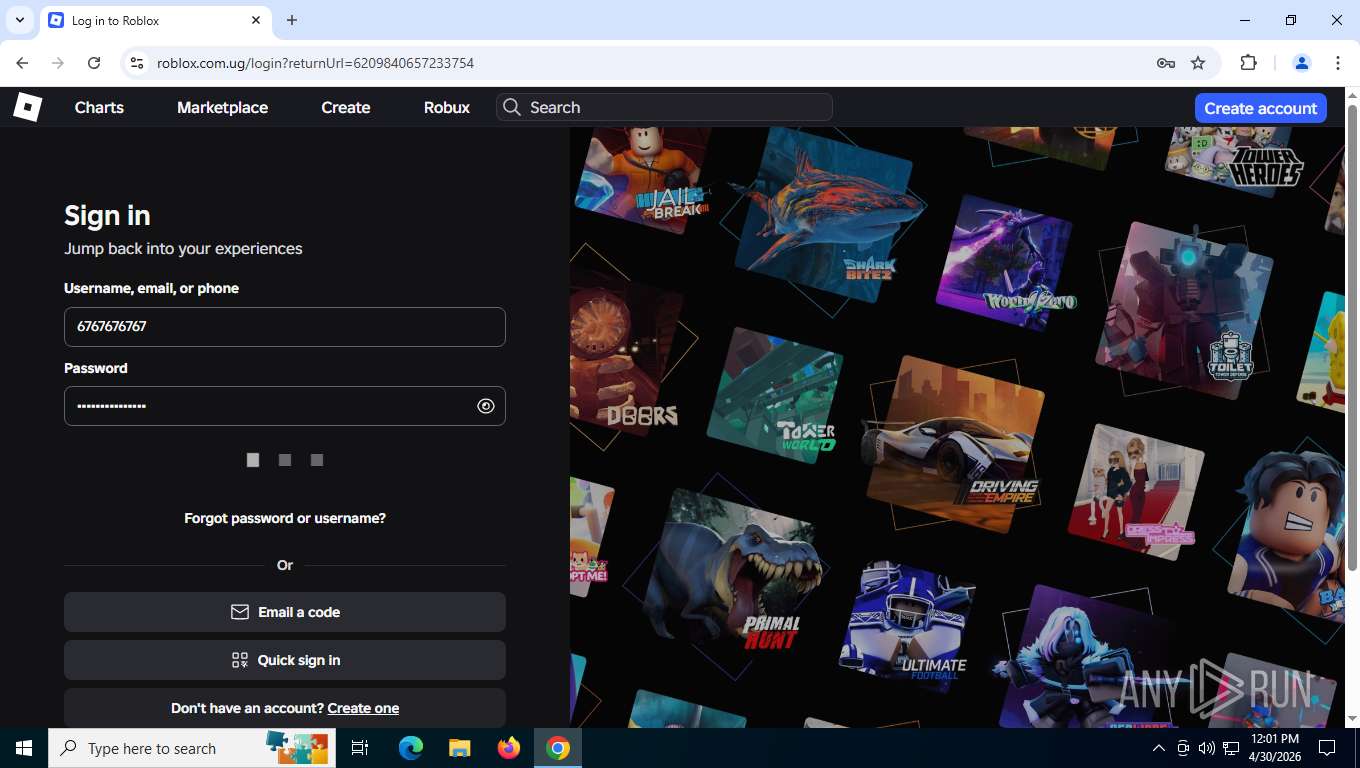This screenshot has height=768, width=1360.
Task: Open Chrome three-dot menu
Action: tap(1338, 63)
